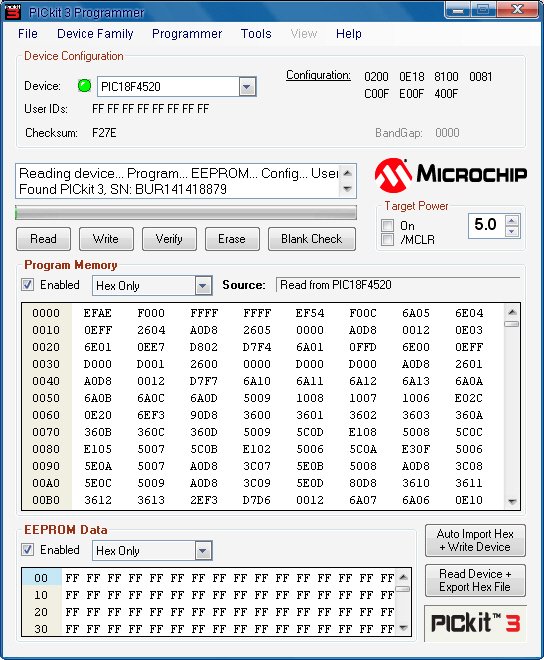544x660 pixels.
Task: Click the operation progress bar
Action: click(186, 213)
